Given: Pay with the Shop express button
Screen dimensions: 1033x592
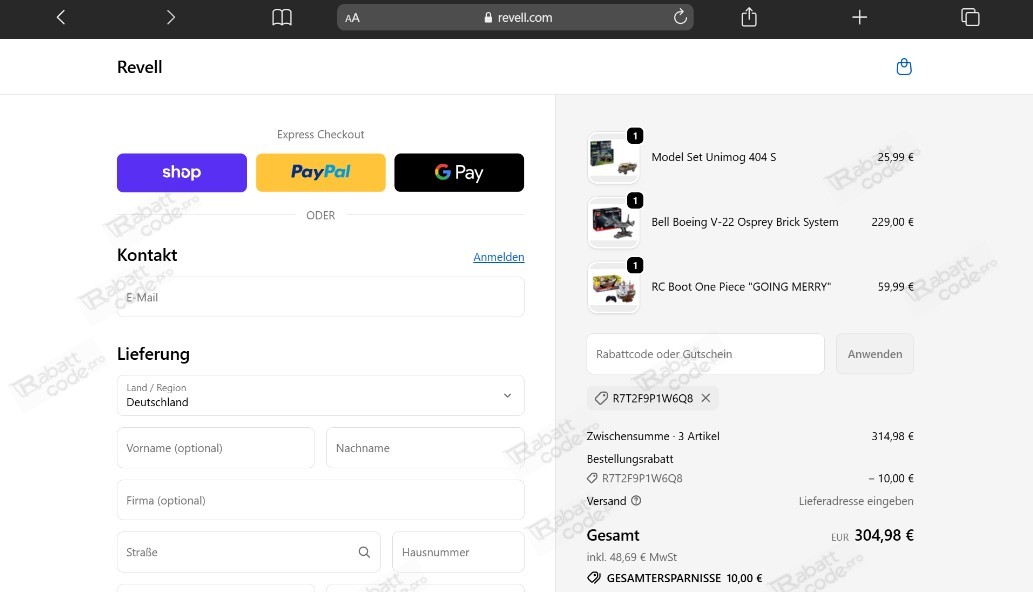Looking at the screenshot, I should tap(182, 172).
